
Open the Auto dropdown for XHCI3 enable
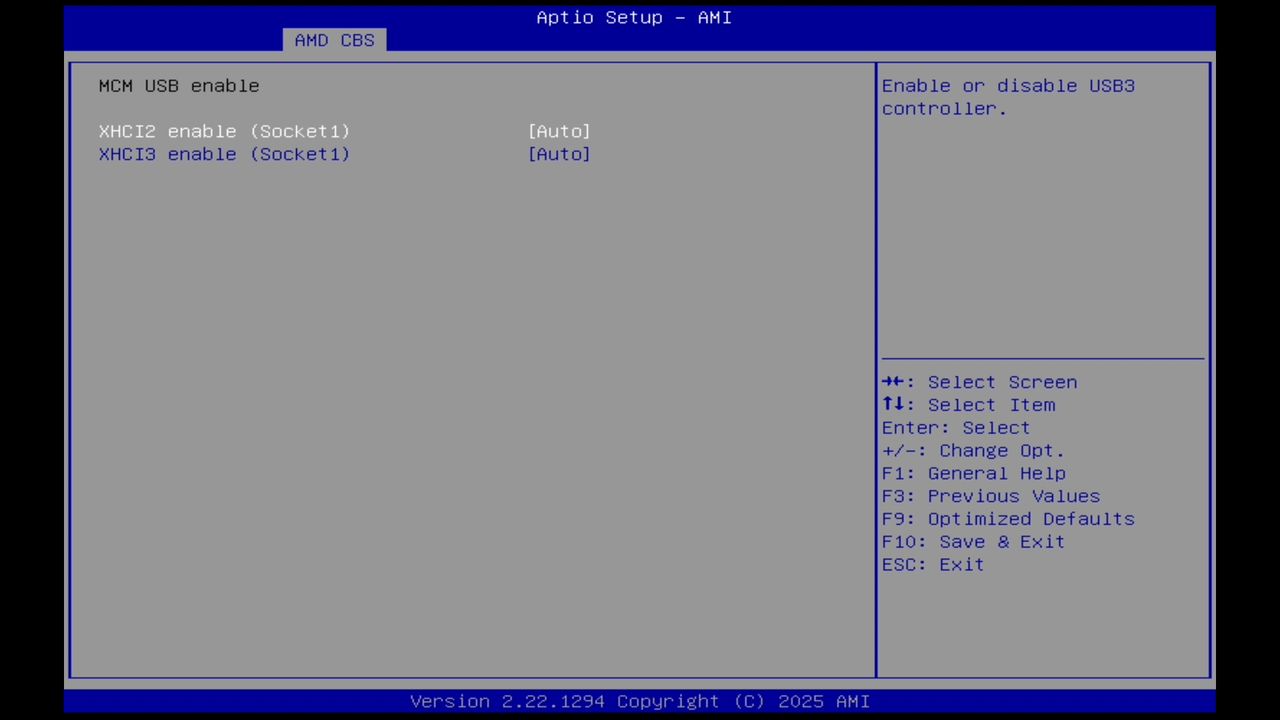[559, 154]
